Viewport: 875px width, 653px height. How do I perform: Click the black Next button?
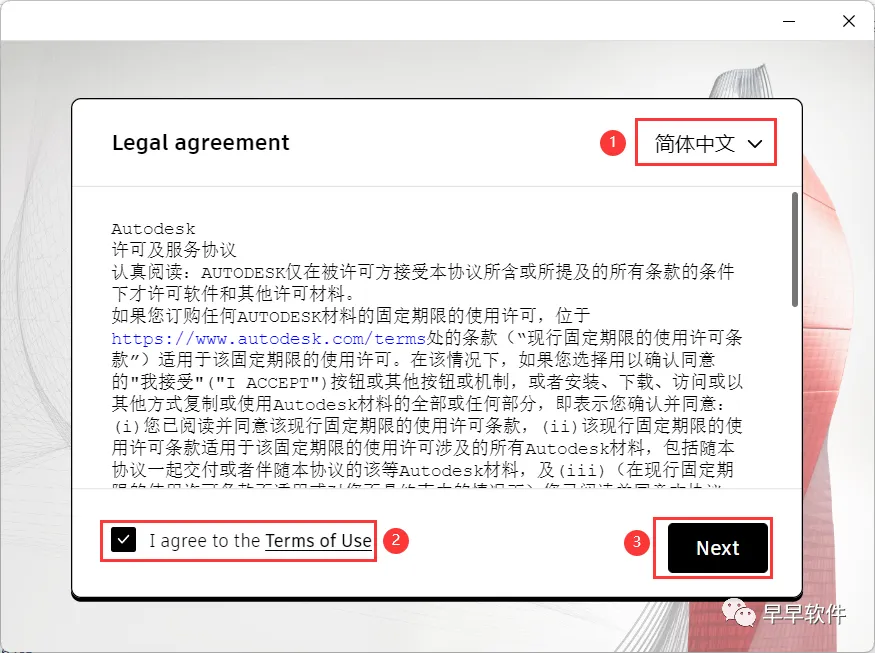coord(718,548)
